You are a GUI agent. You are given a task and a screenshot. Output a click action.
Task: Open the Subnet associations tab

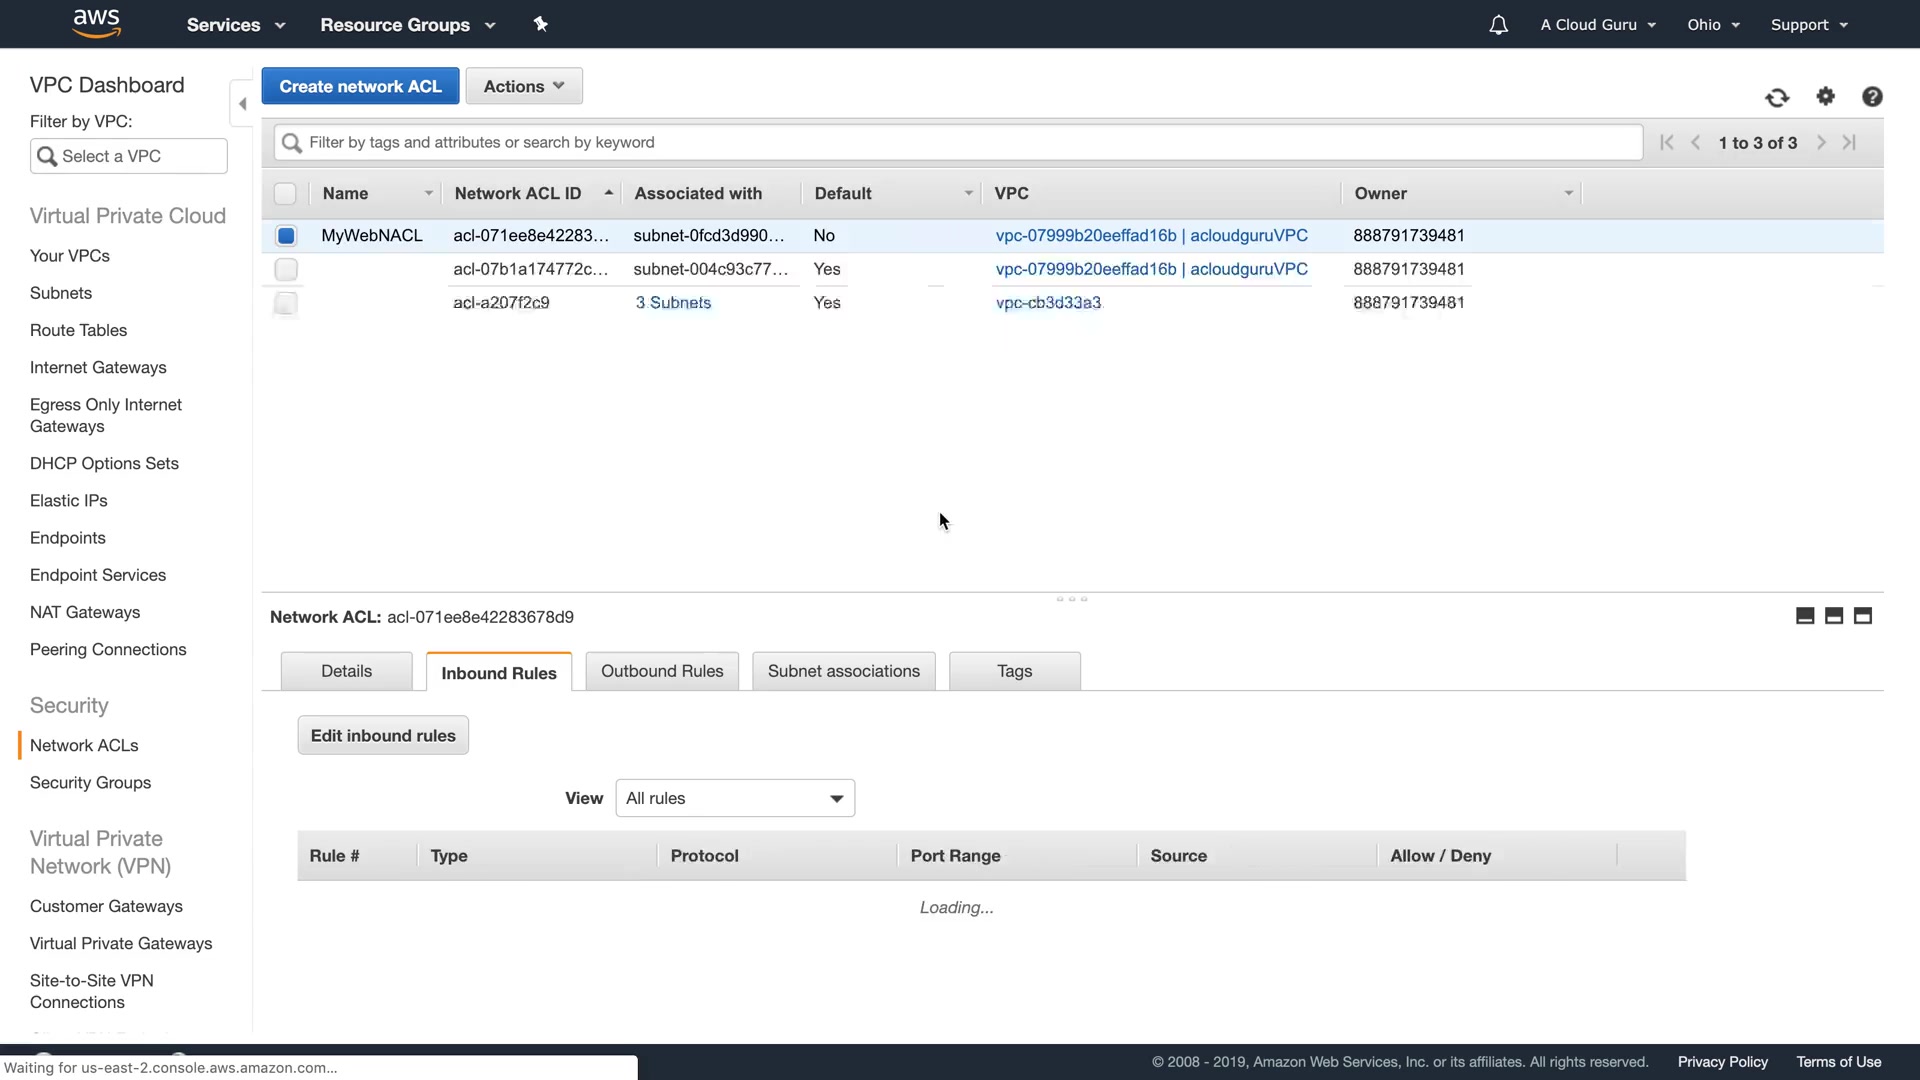[x=843, y=671]
